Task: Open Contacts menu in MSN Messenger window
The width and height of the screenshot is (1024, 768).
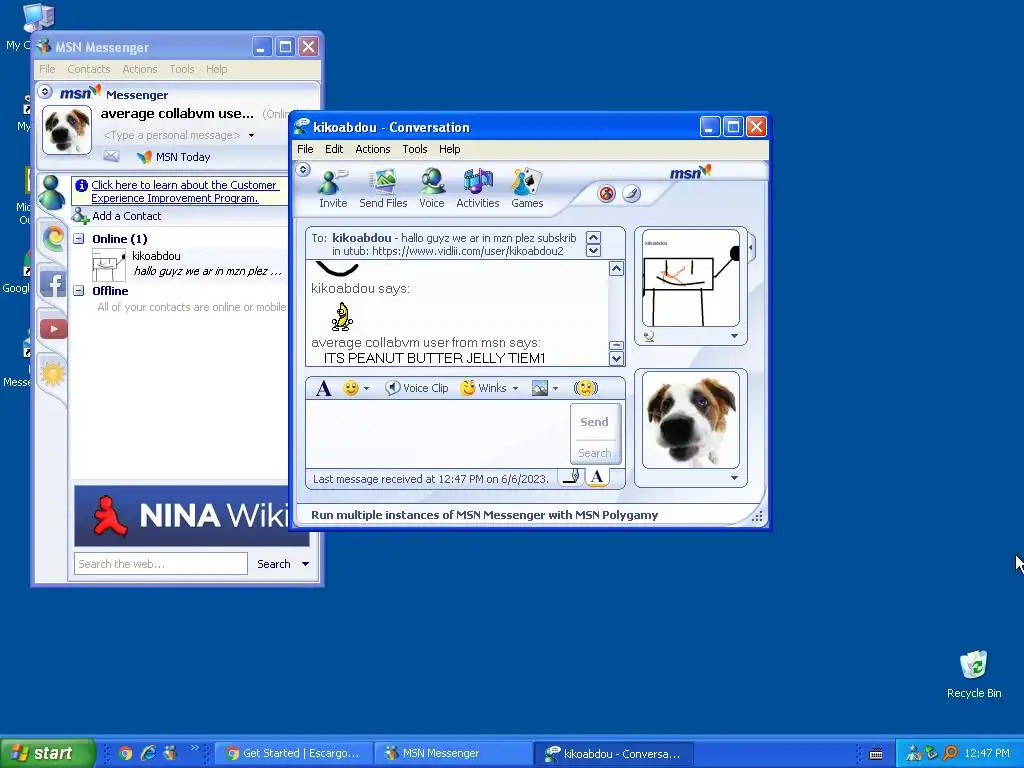Action: 88,69
